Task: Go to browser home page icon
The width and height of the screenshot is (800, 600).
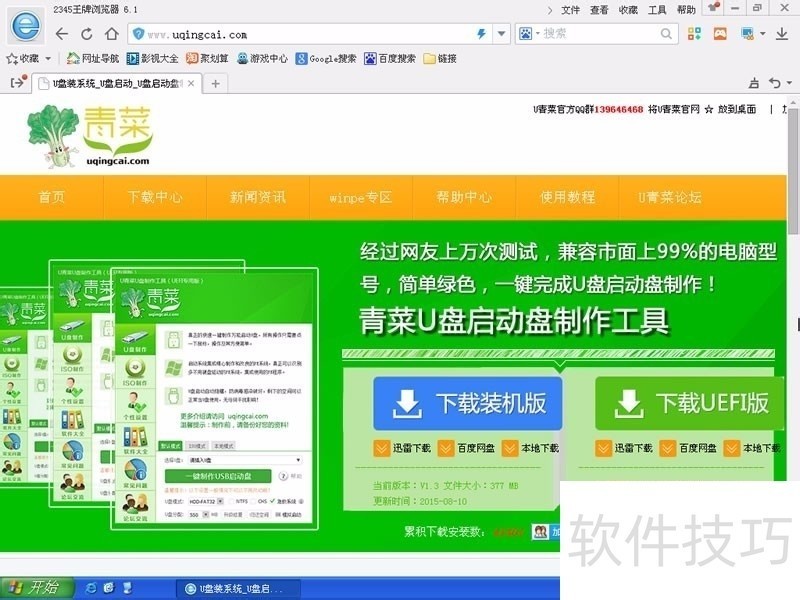Action: 112,34
